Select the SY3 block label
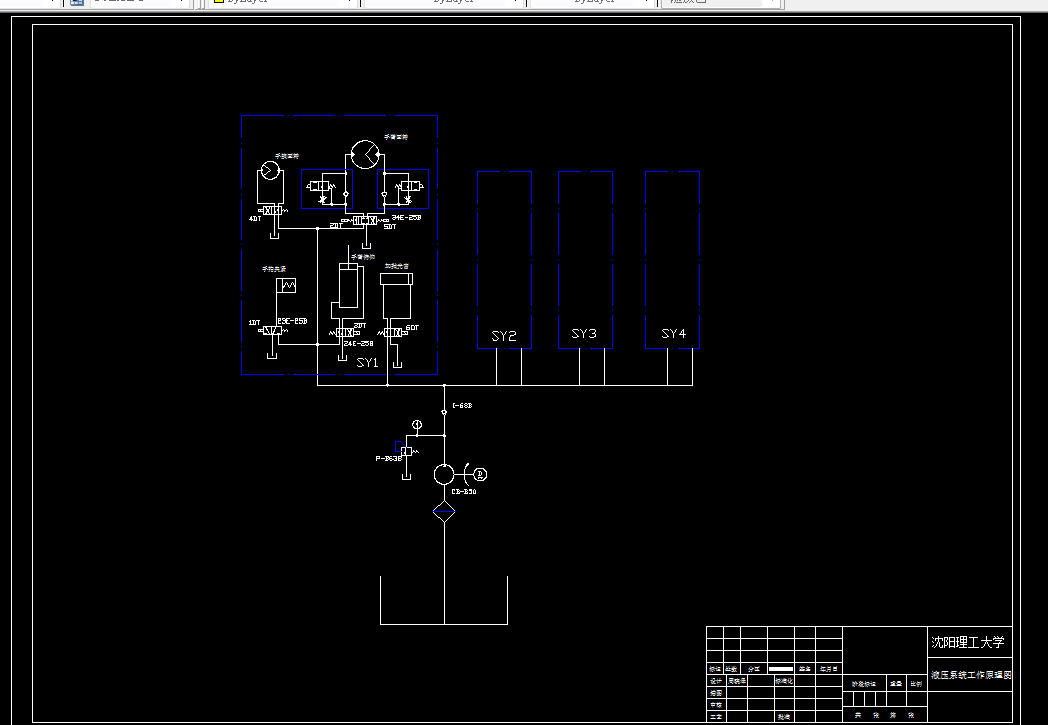This screenshot has width=1048, height=725. [584, 333]
